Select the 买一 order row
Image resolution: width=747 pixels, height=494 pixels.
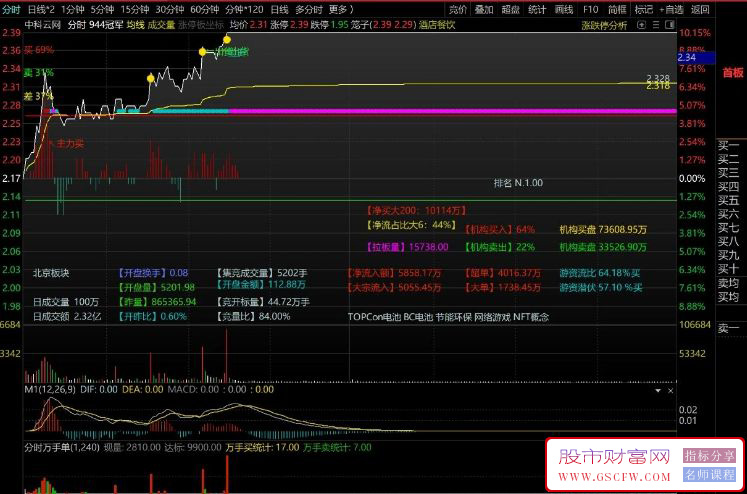(x=728, y=145)
